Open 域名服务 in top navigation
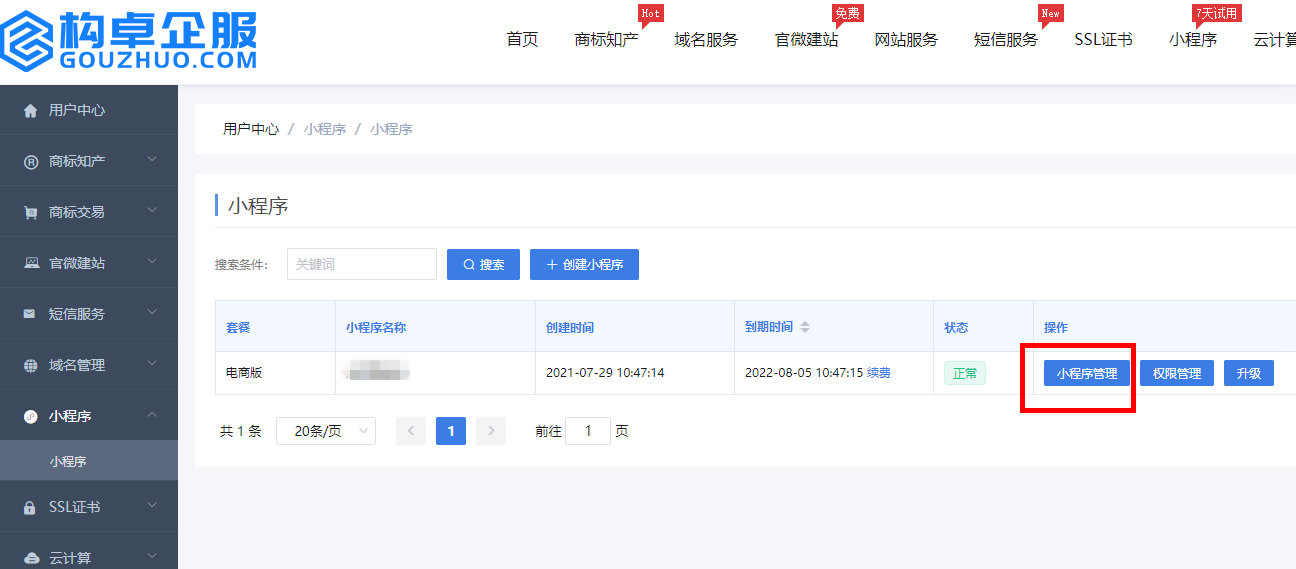The height and width of the screenshot is (569, 1296). click(x=706, y=40)
